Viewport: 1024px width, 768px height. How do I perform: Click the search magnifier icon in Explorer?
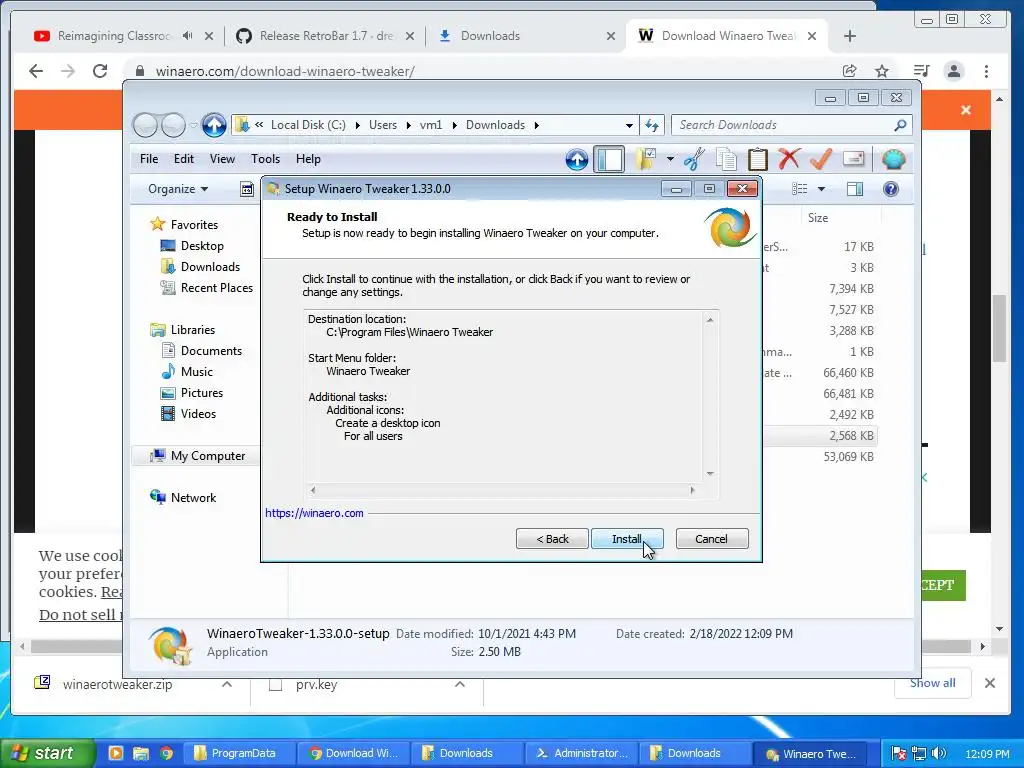(x=900, y=125)
